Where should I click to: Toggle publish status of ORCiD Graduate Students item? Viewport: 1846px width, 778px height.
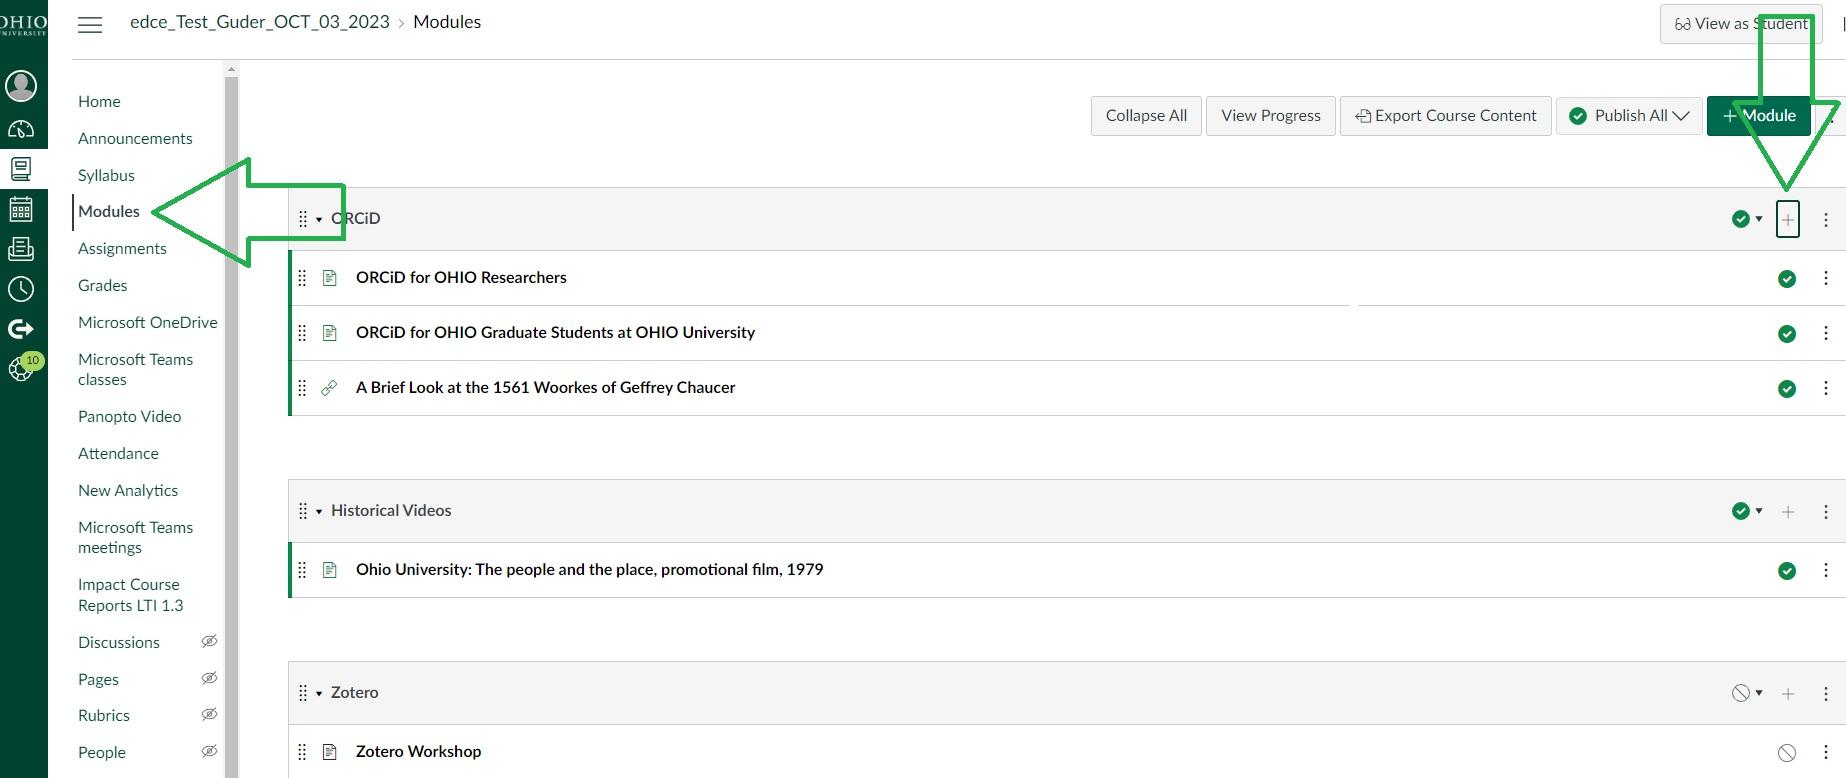tap(1787, 334)
